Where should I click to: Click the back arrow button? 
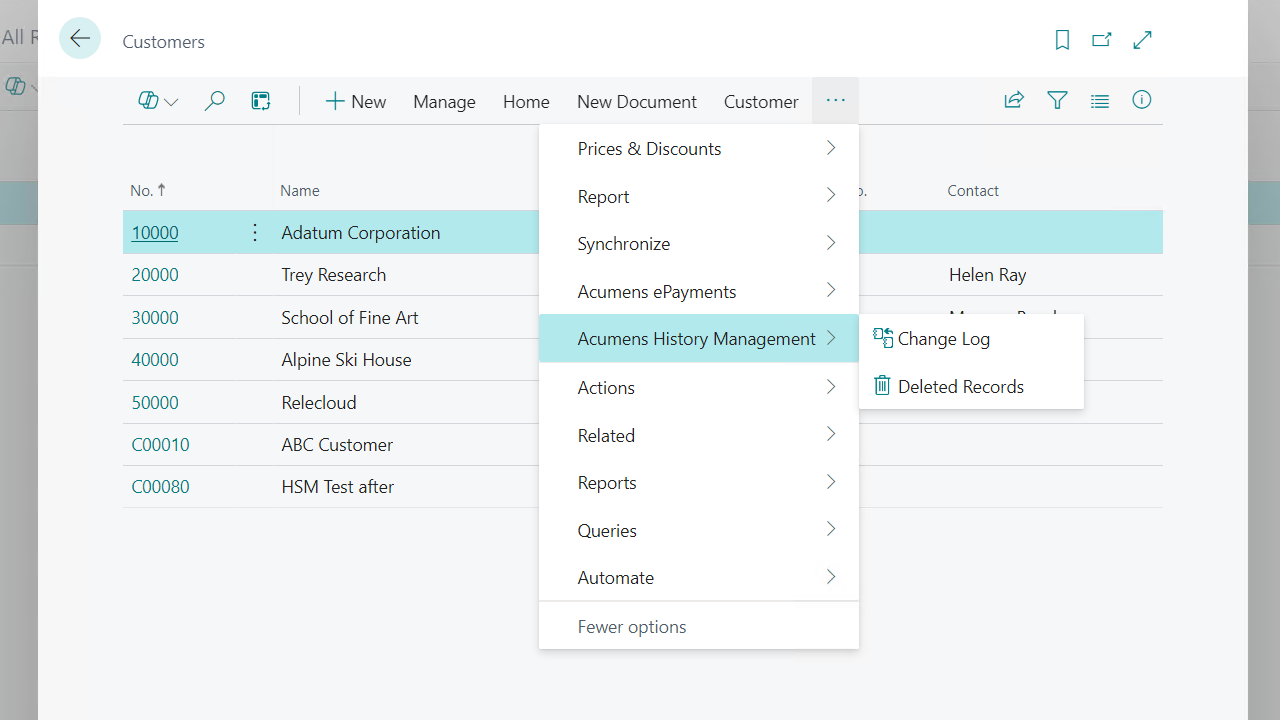click(x=80, y=39)
